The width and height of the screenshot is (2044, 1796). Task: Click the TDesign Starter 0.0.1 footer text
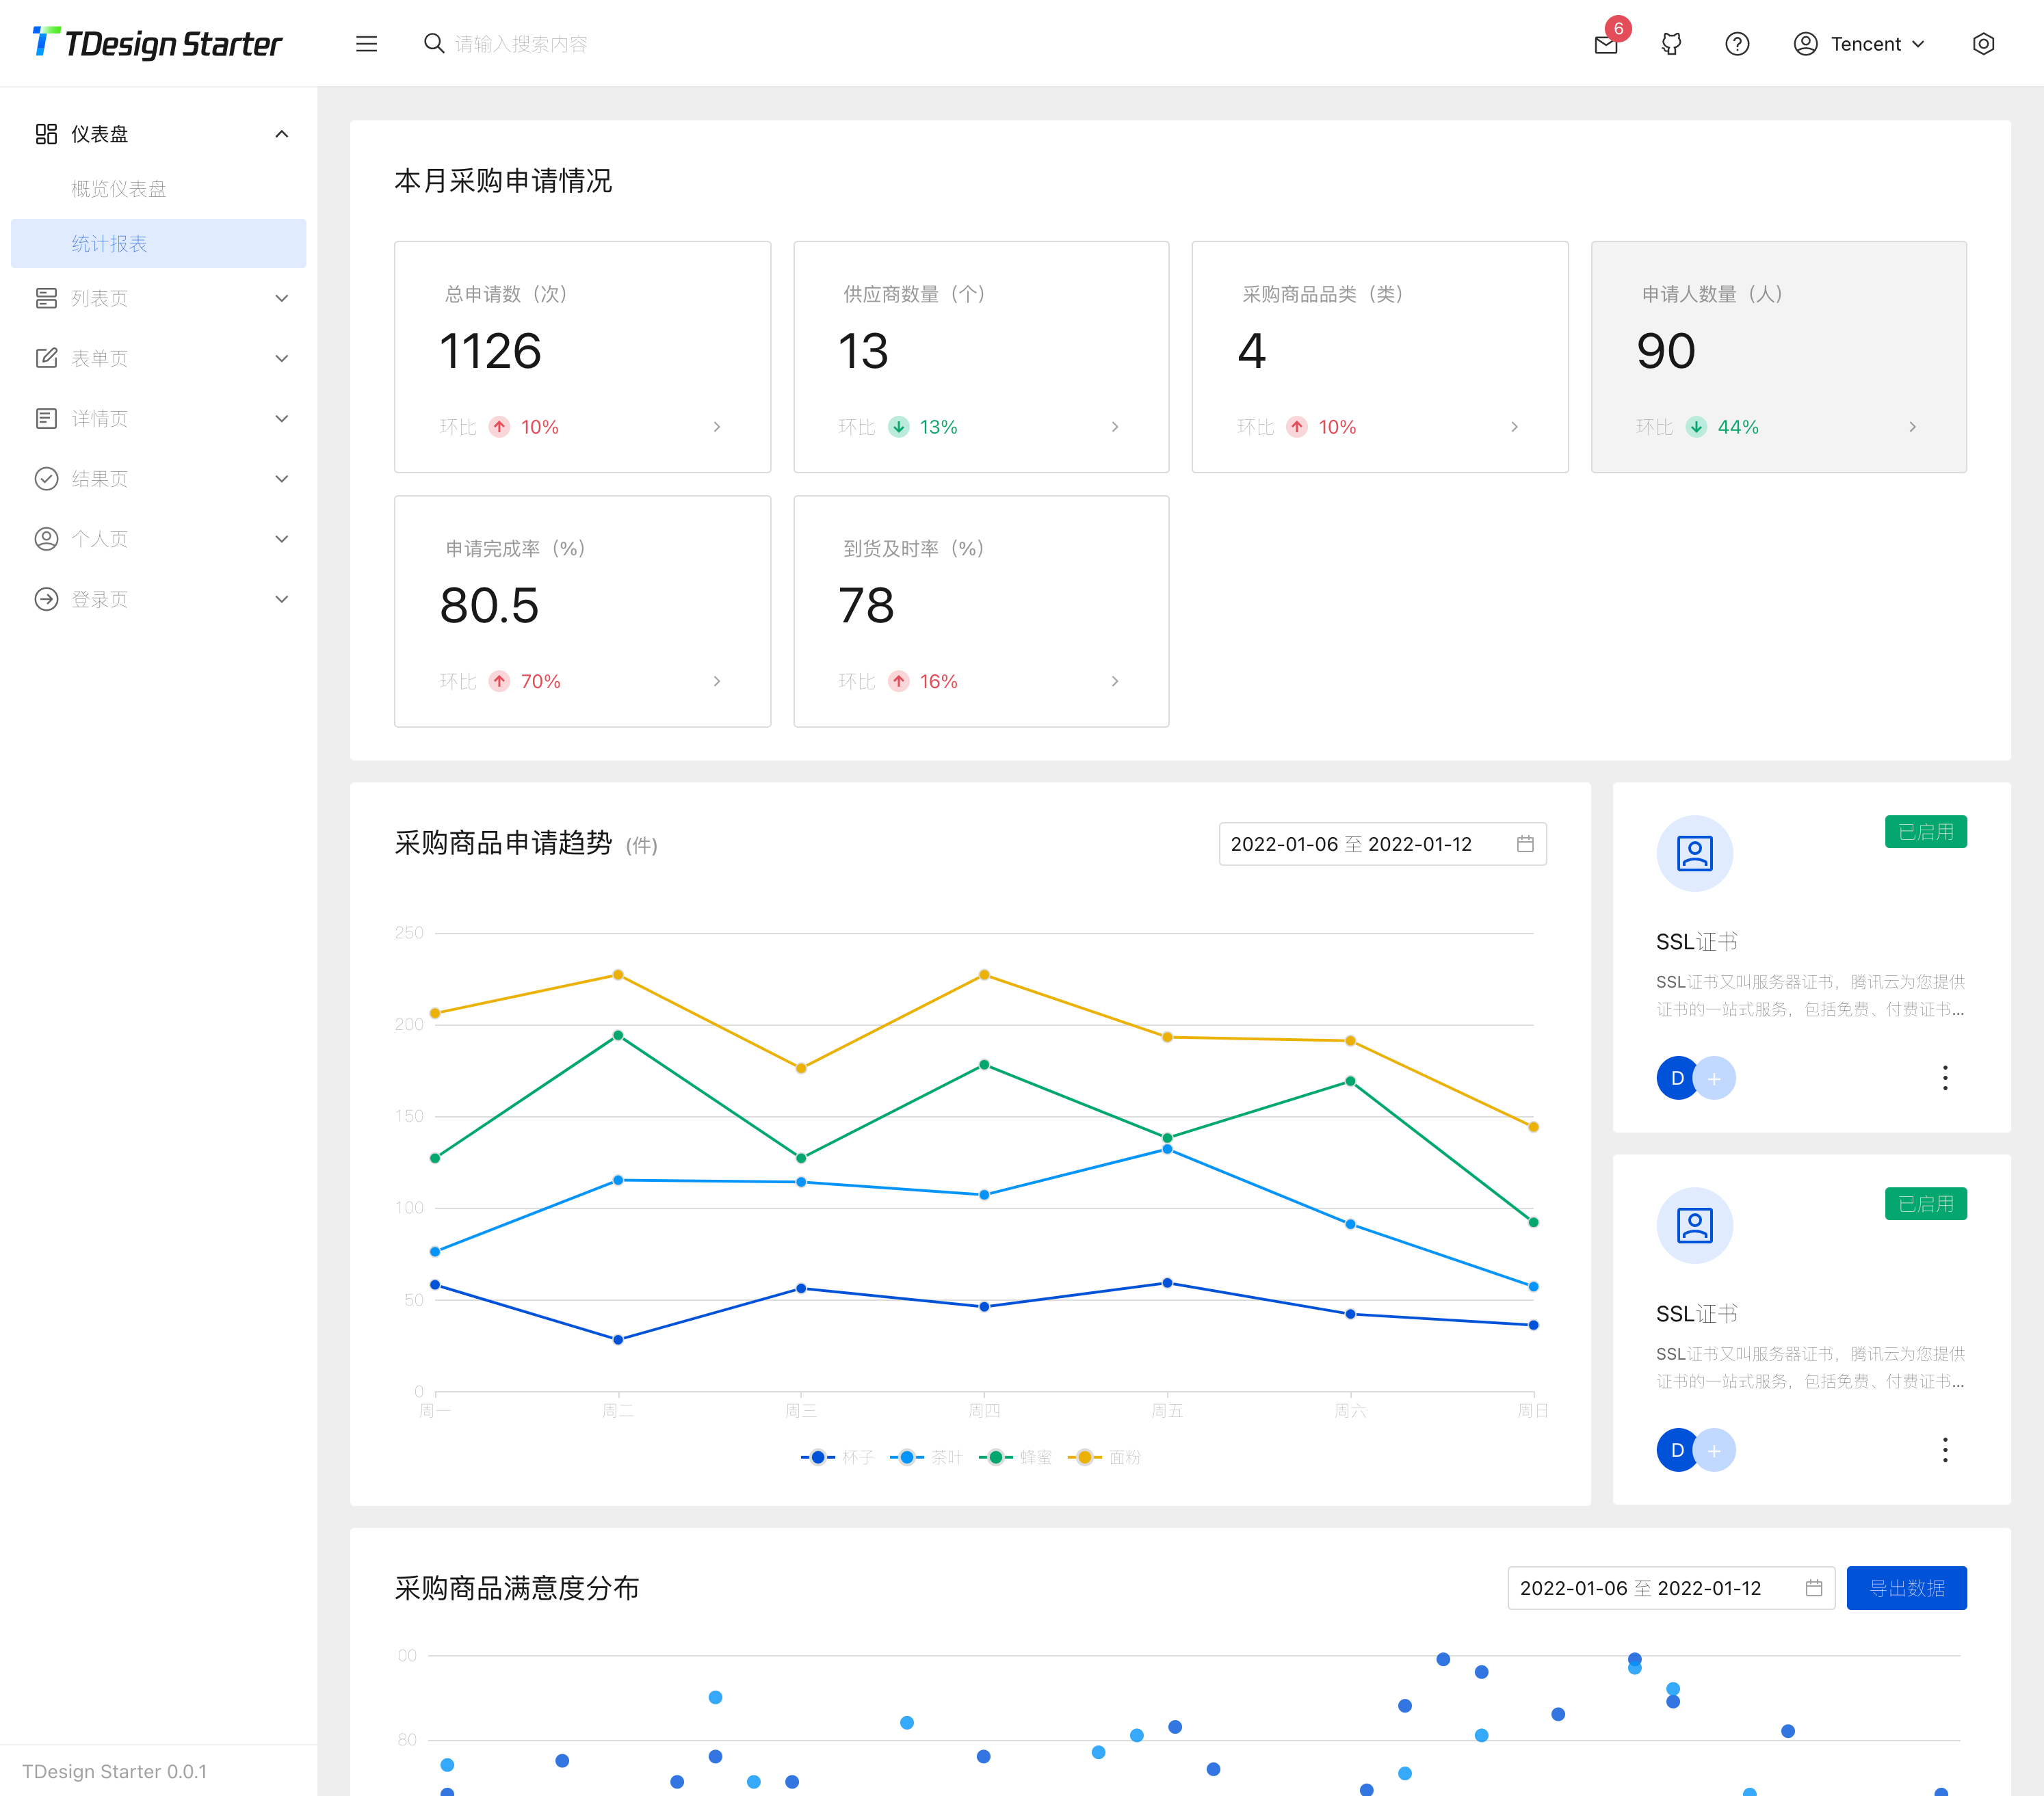pyautogui.click(x=114, y=1771)
